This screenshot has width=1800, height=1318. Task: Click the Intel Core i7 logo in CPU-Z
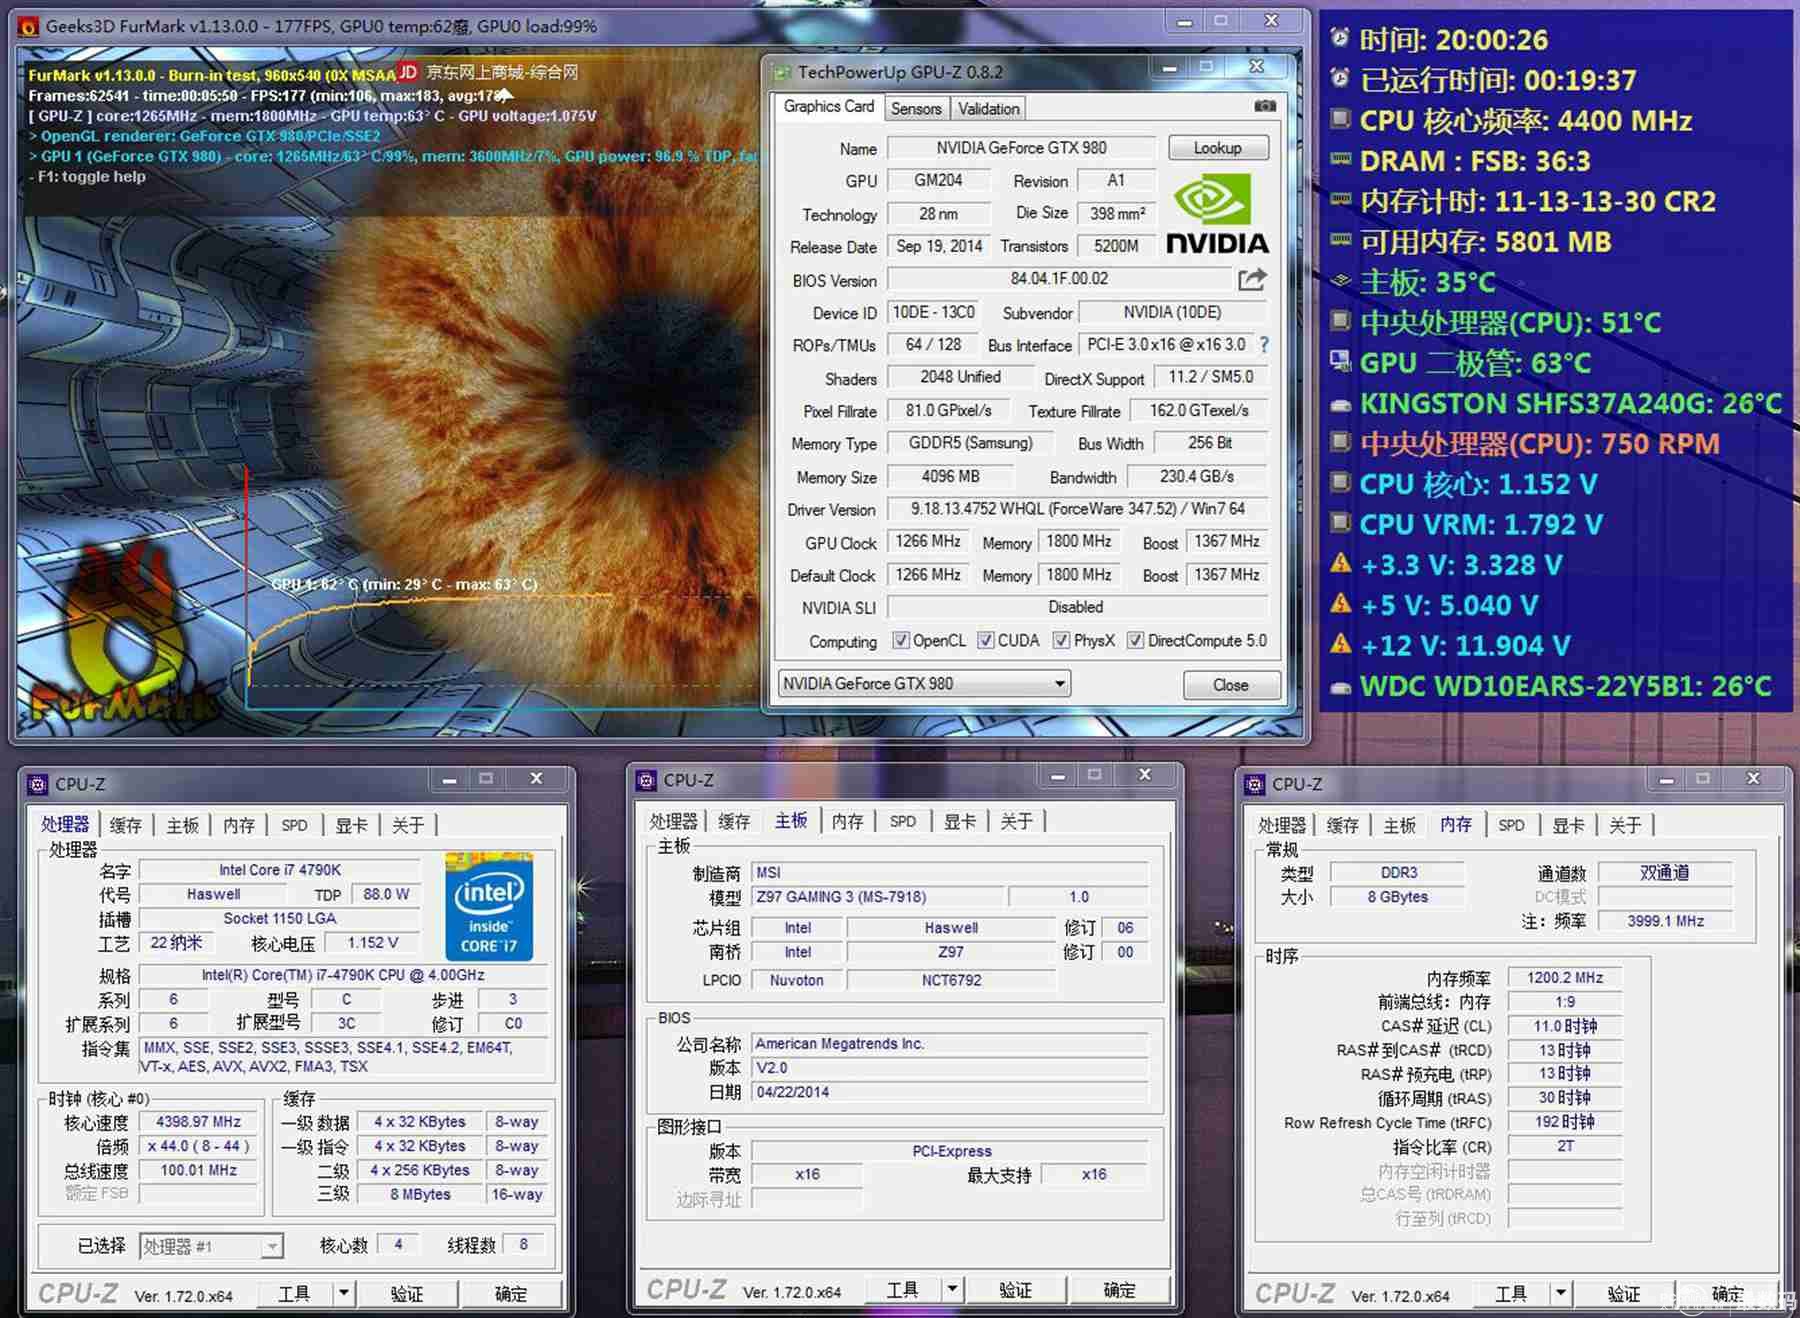point(489,906)
